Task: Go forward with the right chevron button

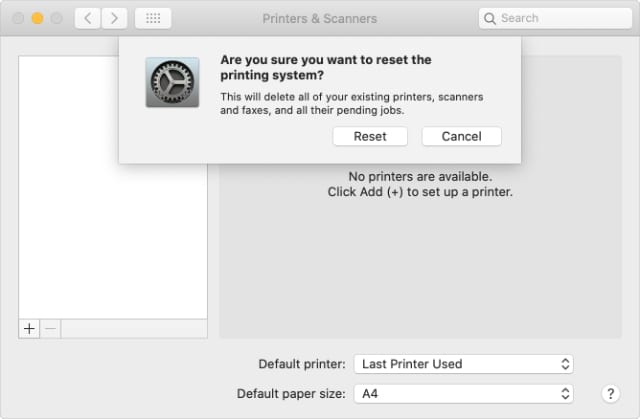Action: point(114,18)
